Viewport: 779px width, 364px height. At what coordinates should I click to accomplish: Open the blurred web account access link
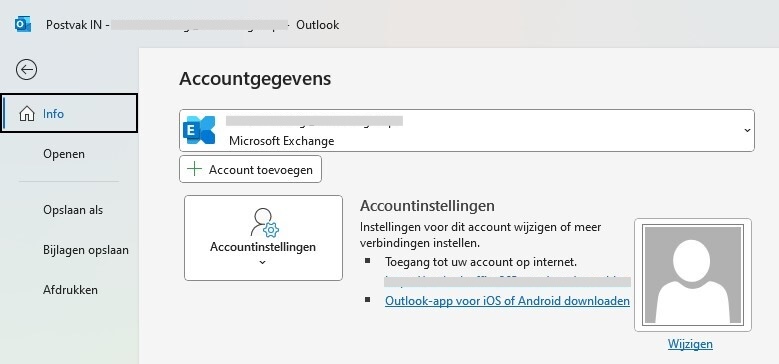(x=507, y=281)
